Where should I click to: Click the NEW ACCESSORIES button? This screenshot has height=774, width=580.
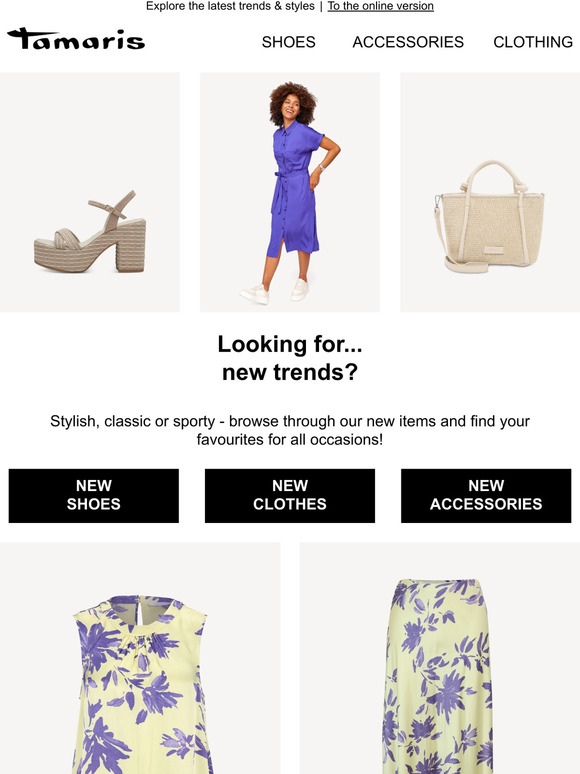(486, 496)
